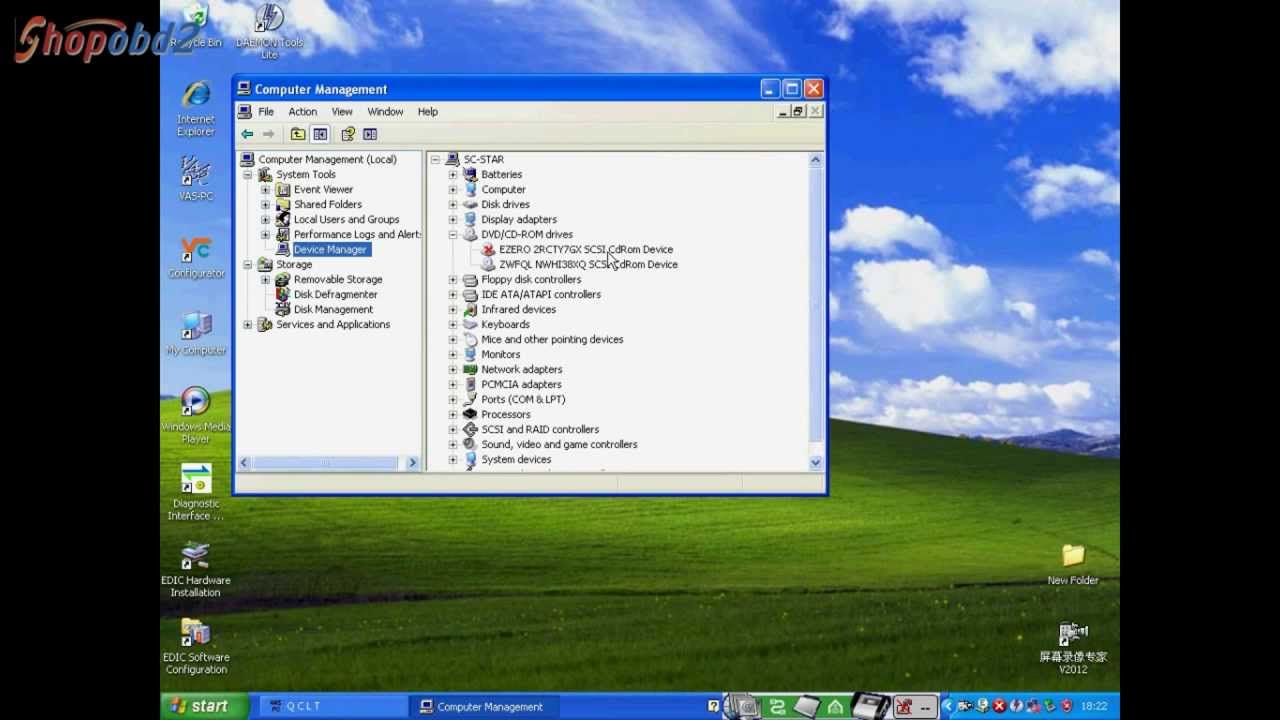The height and width of the screenshot is (720, 1280).
Task: Click the Back arrow toolbar button
Action: pos(247,134)
